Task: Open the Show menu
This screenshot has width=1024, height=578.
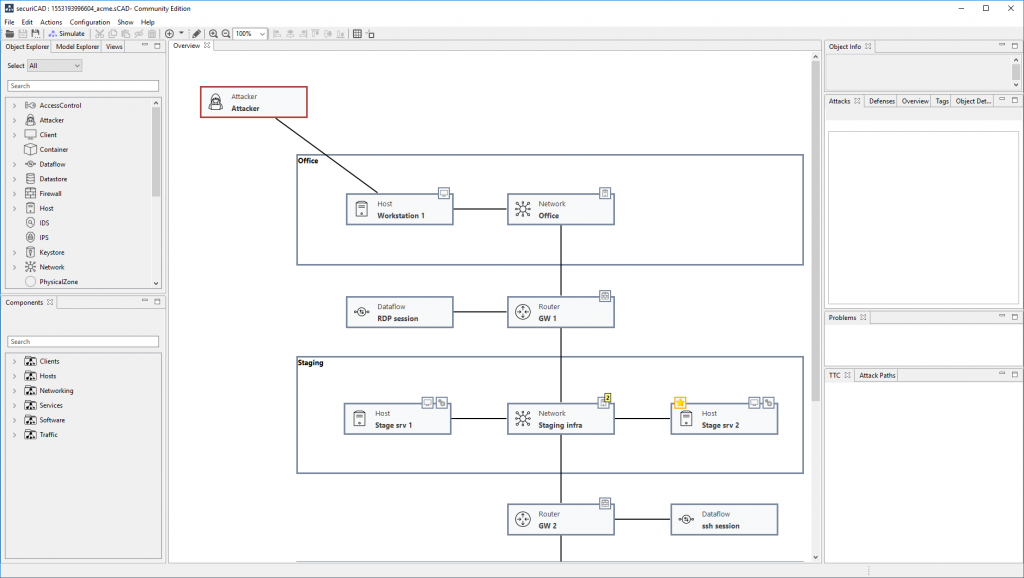Action: tap(125, 22)
